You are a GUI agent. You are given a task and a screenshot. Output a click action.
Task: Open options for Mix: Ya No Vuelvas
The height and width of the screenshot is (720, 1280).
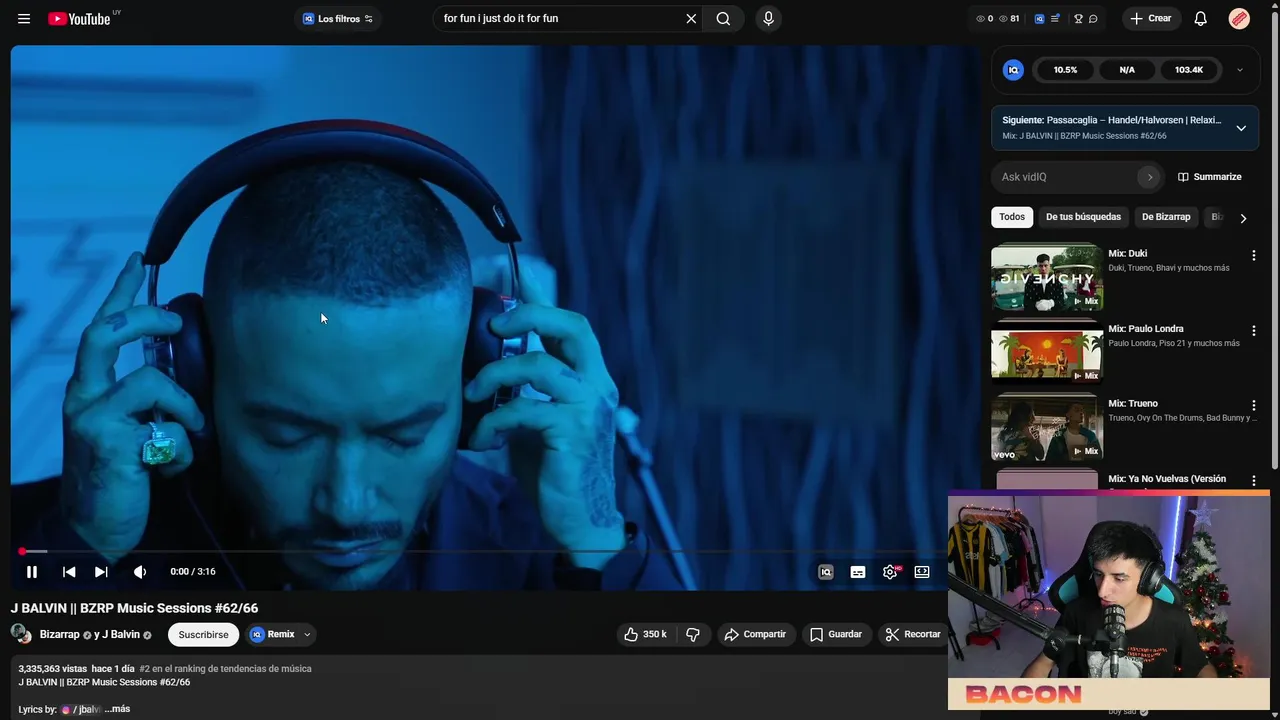coord(1254,480)
